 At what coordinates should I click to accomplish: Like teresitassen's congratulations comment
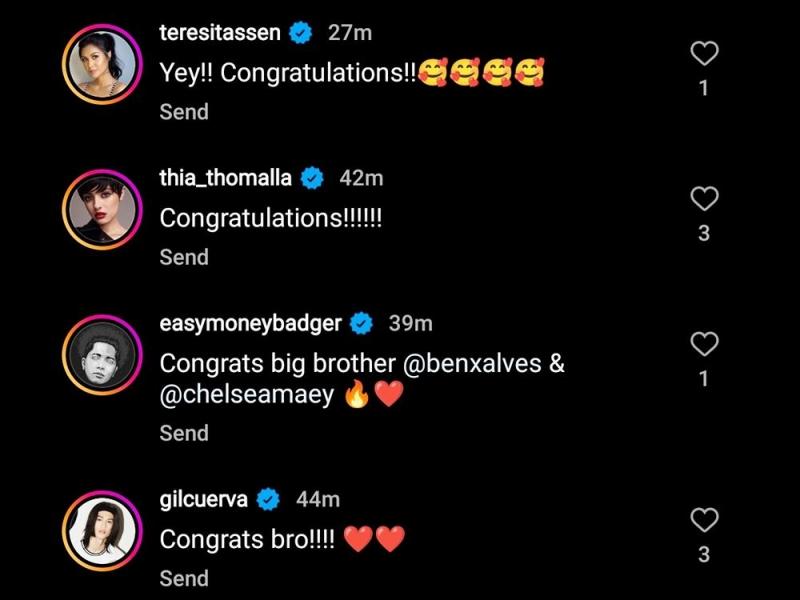705,54
